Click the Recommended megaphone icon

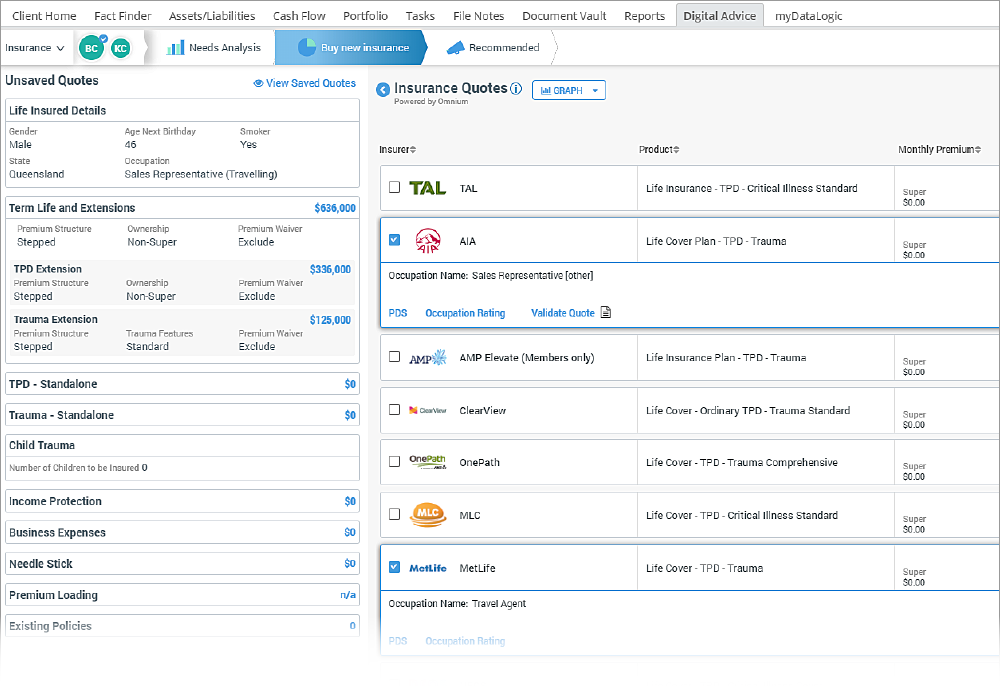(x=455, y=48)
